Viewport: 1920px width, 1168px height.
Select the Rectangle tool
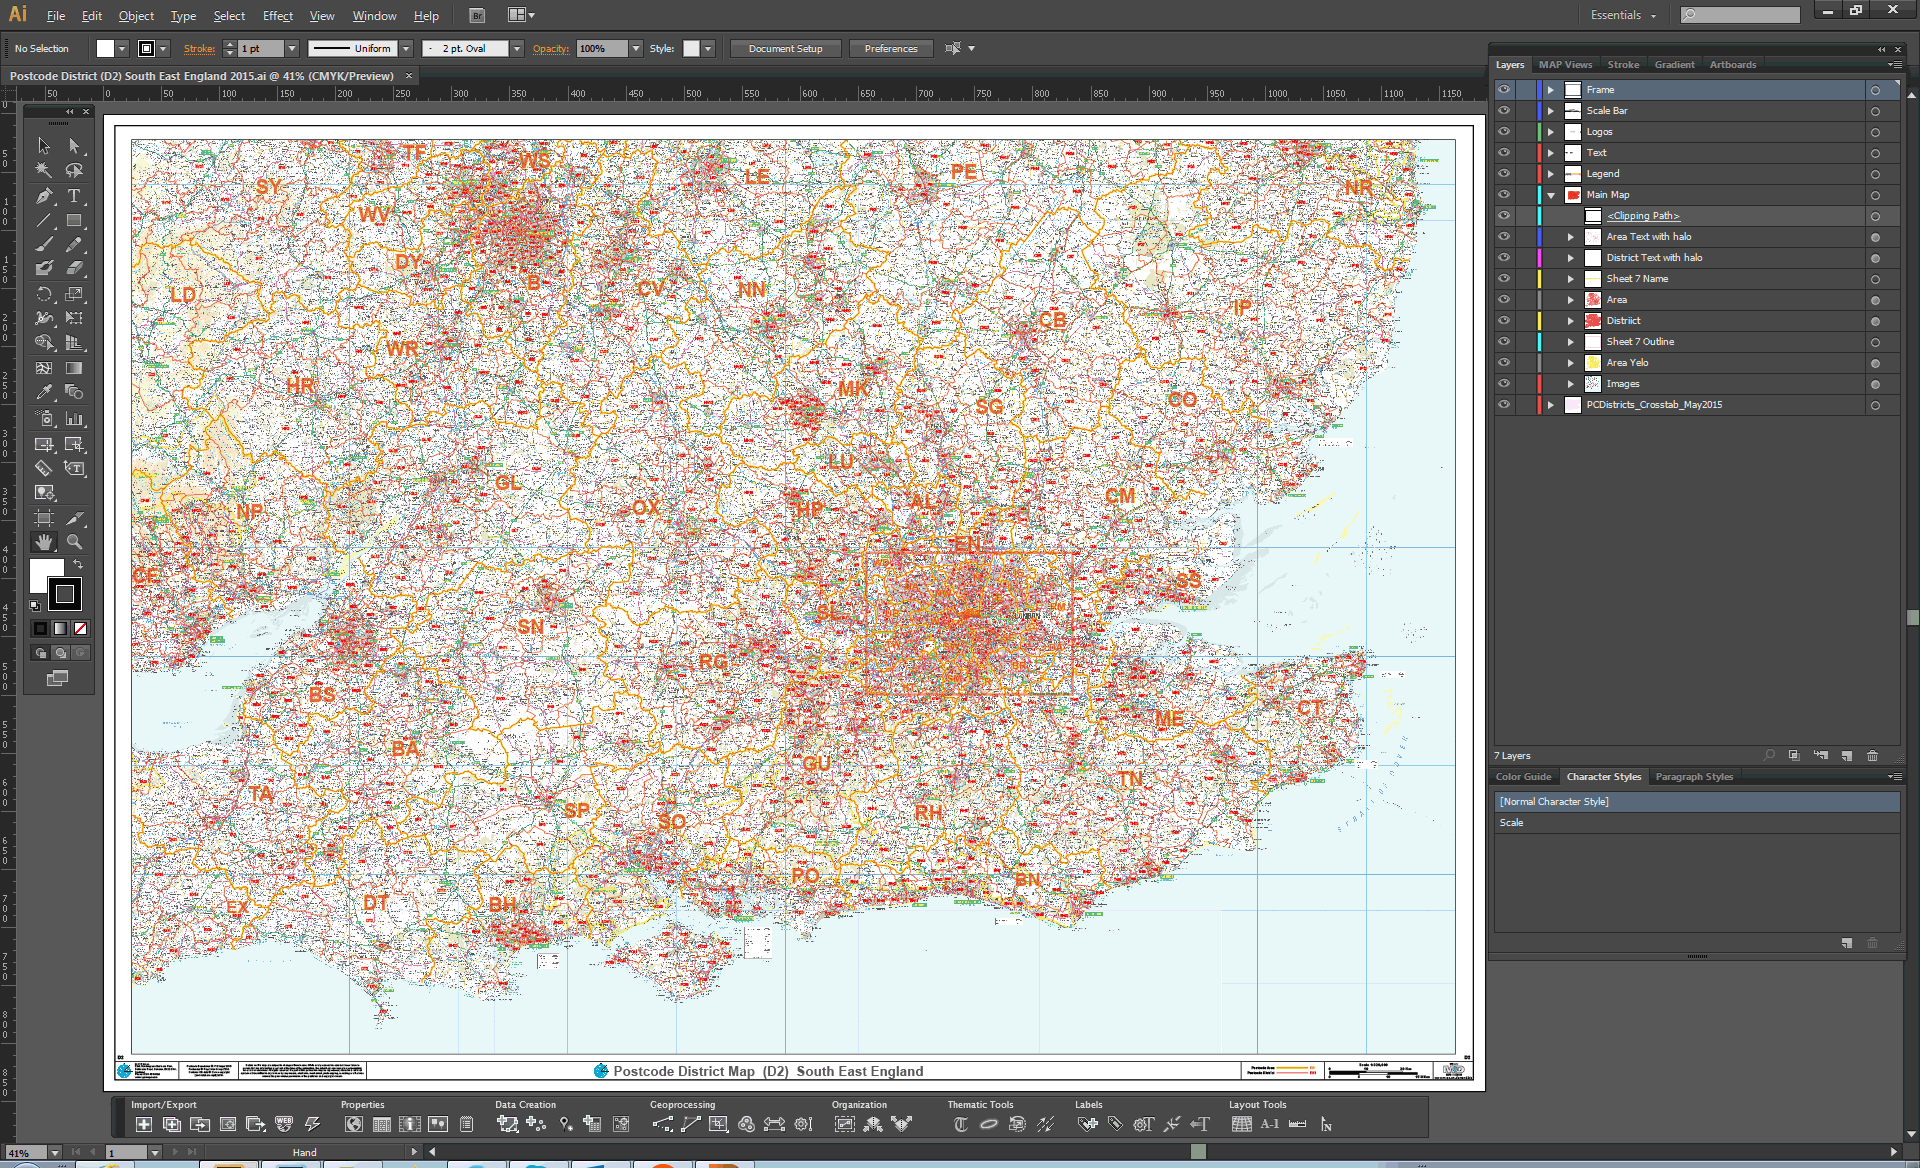(x=74, y=221)
